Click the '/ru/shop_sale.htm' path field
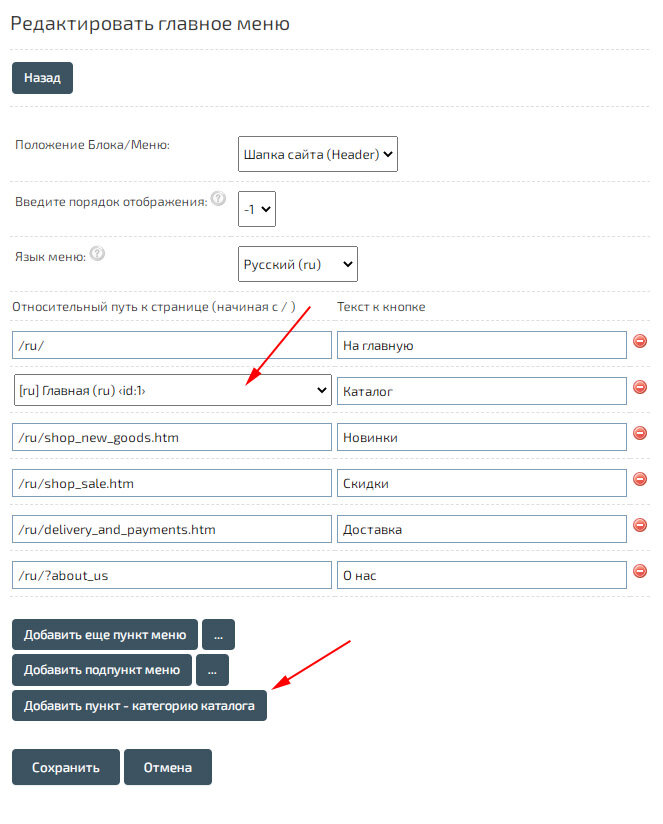The width and height of the screenshot is (663, 824). [x=173, y=483]
